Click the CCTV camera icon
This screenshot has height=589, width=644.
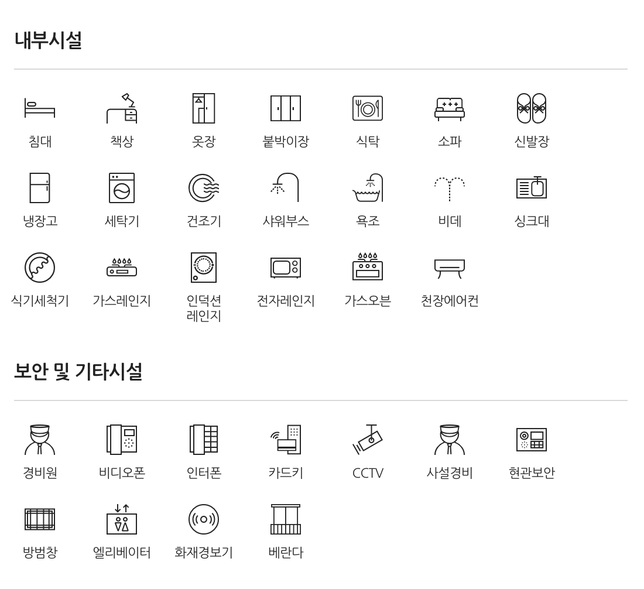click(x=368, y=439)
